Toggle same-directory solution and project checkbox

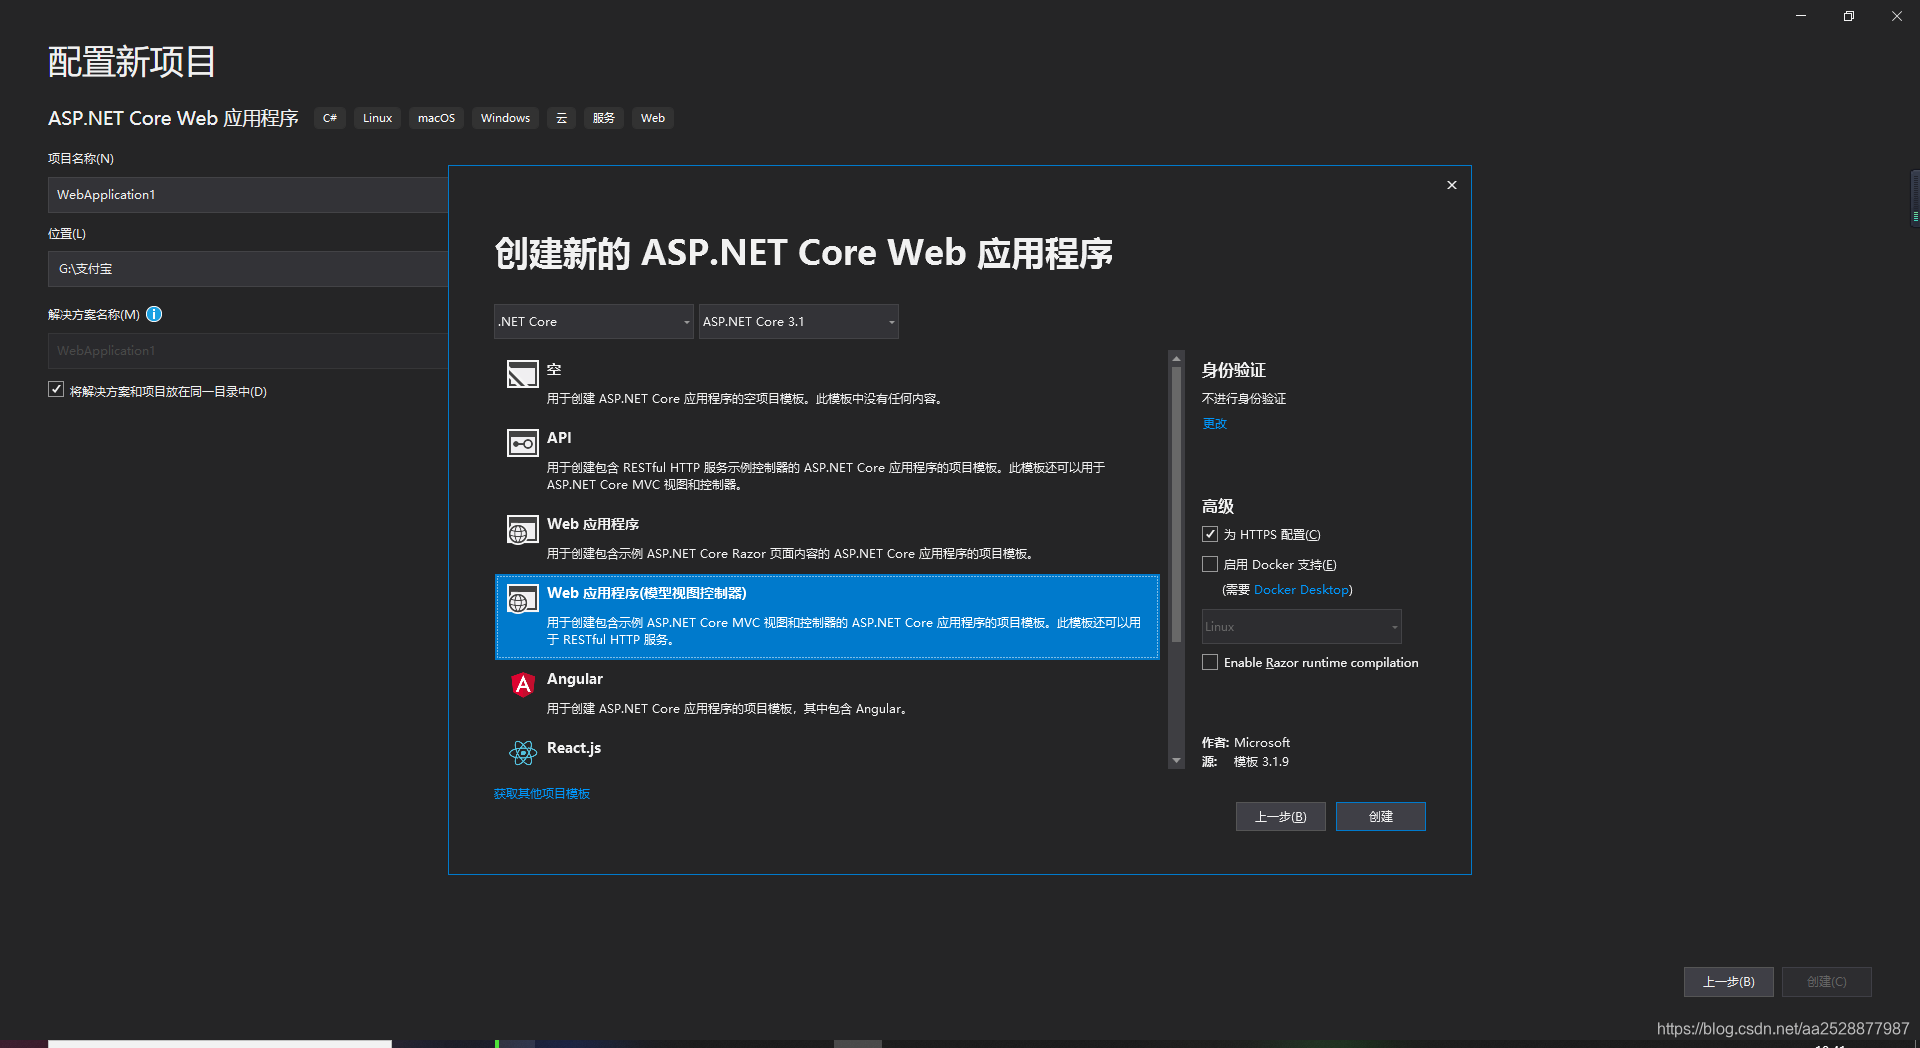tap(56, 390)
